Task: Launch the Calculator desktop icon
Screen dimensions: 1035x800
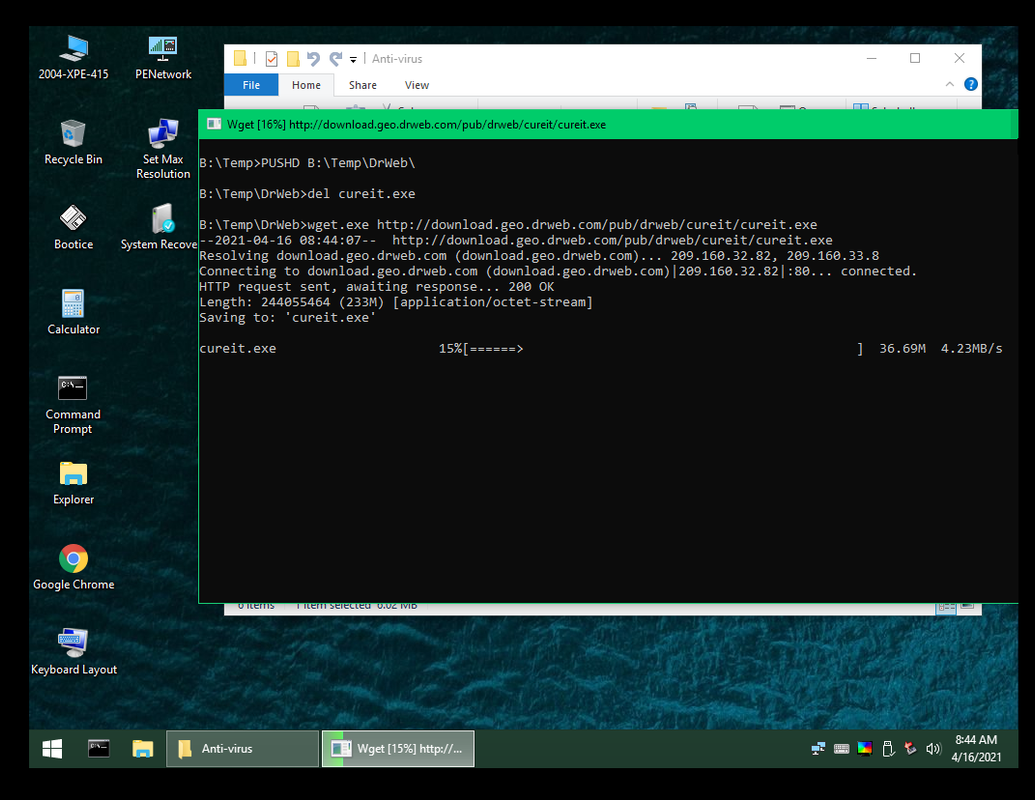Action: pyautogui.click(x=73, y=312)
